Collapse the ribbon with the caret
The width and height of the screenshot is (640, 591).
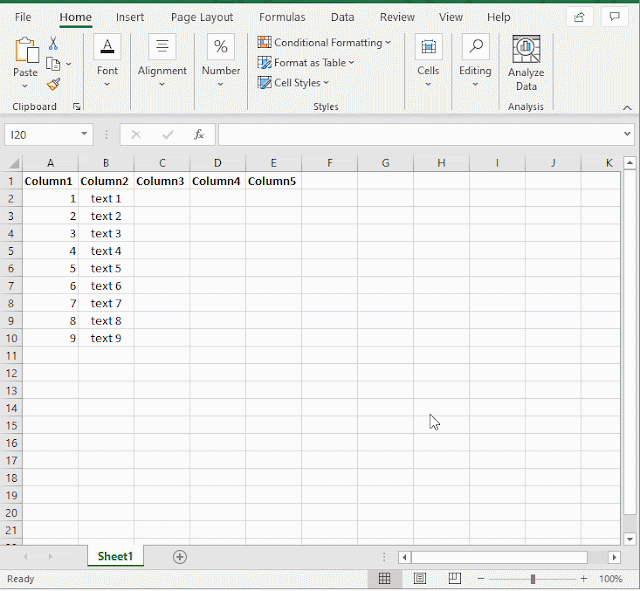point(627,108)
